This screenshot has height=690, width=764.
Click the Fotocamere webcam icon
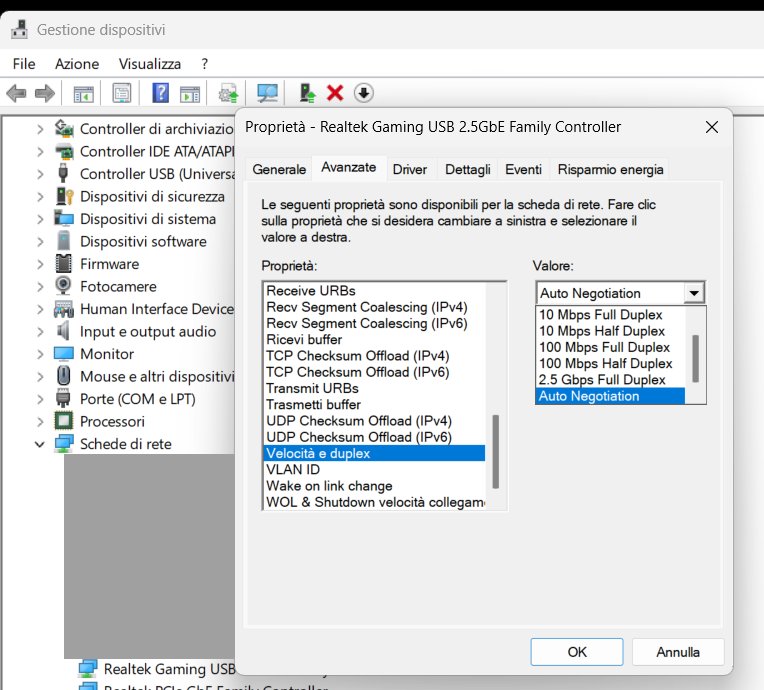click(63, 286)
